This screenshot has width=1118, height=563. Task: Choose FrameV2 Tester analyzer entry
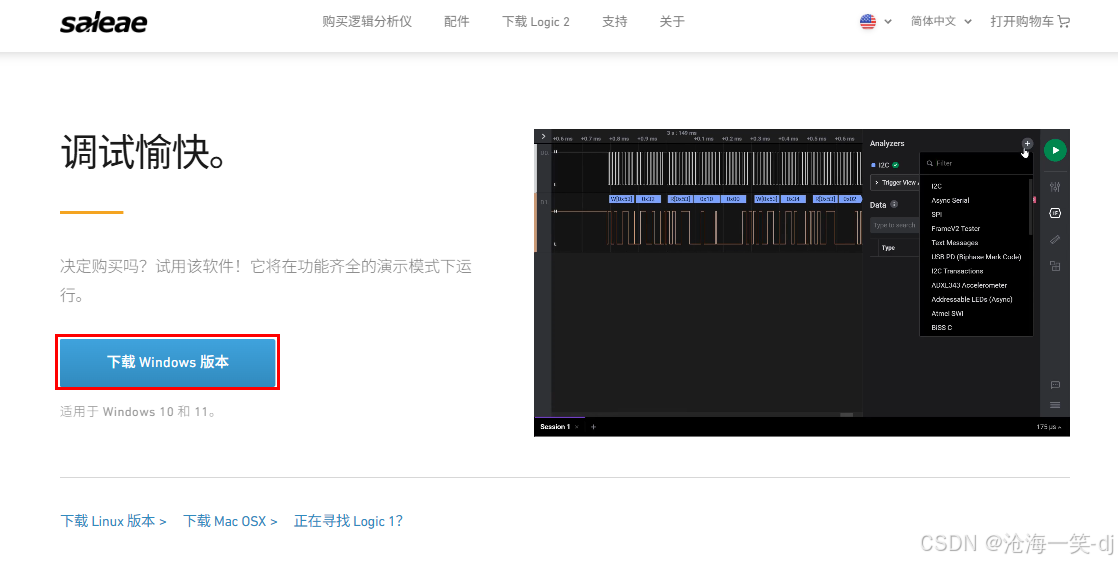point(955,228)
